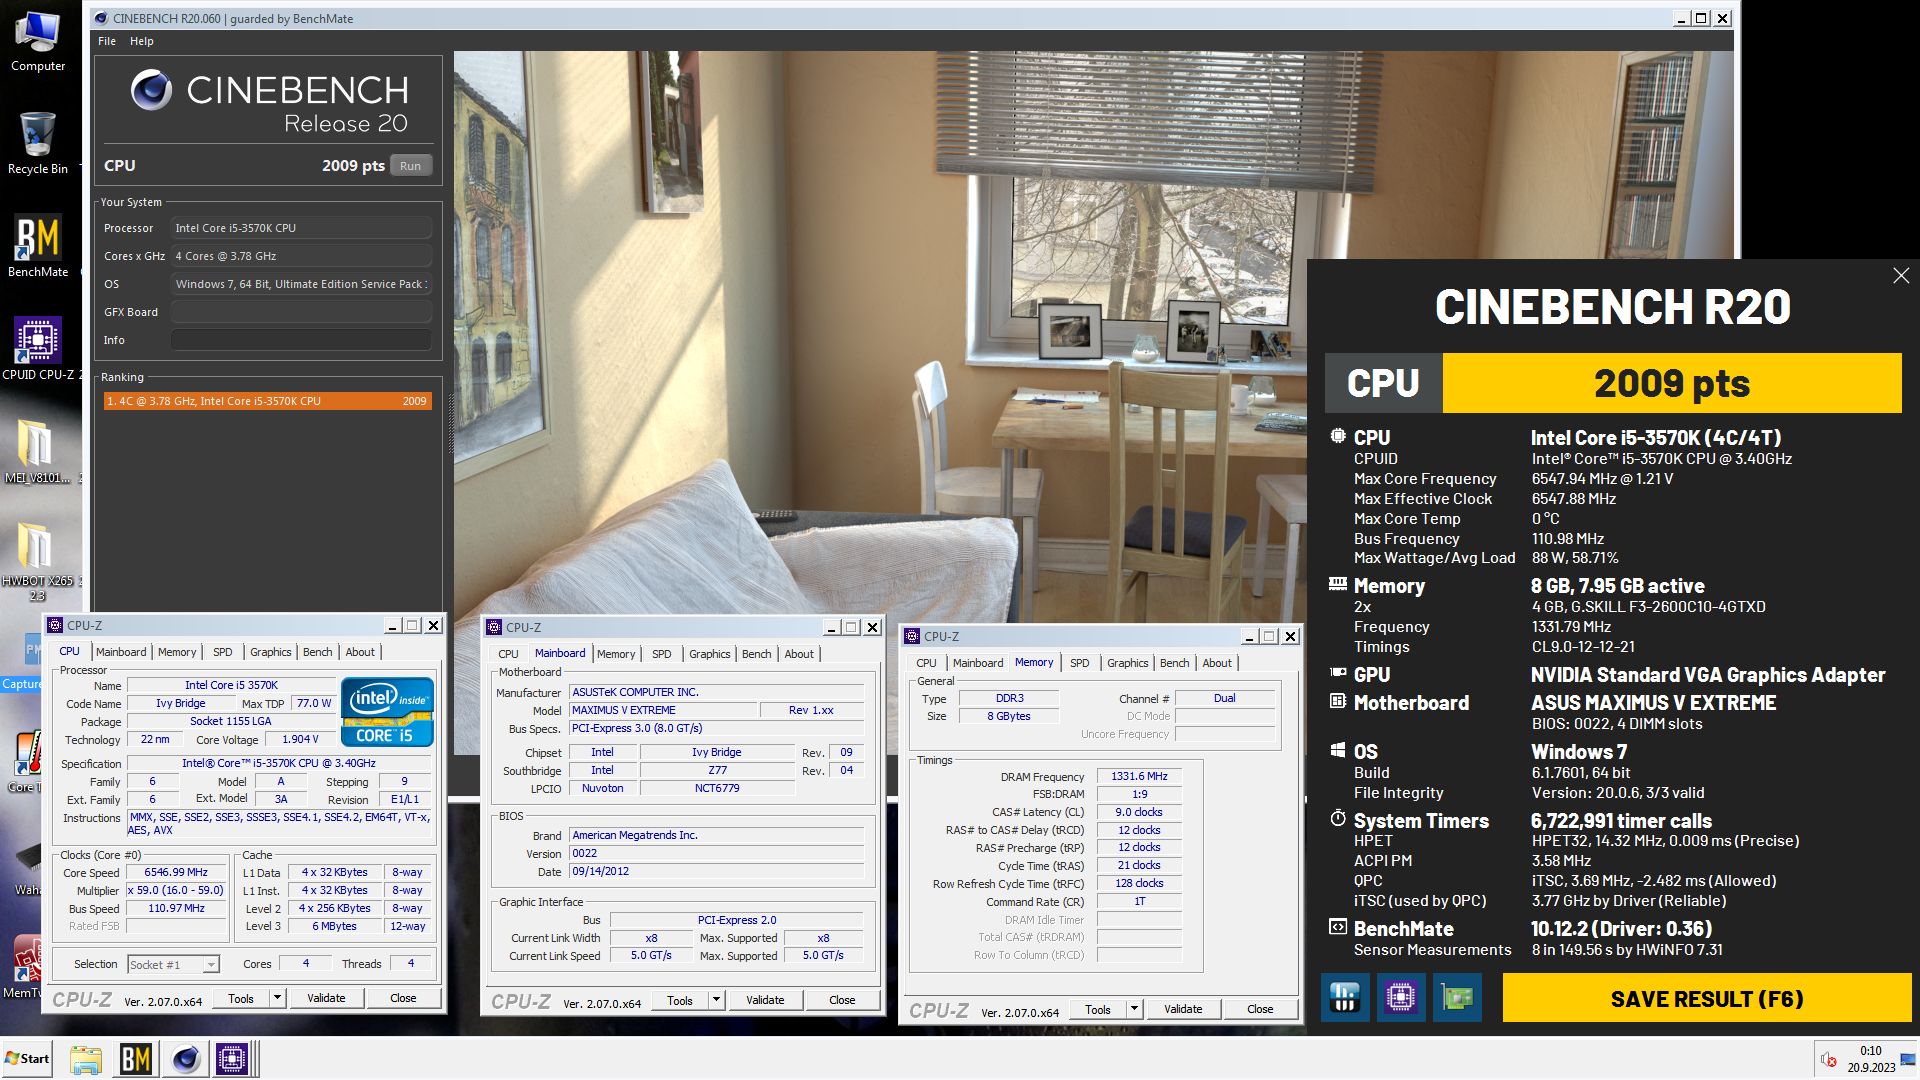Run the Cinebench CPU test
The height and width of the screenshot is (1080, 1920).
[x=410, y=166]
